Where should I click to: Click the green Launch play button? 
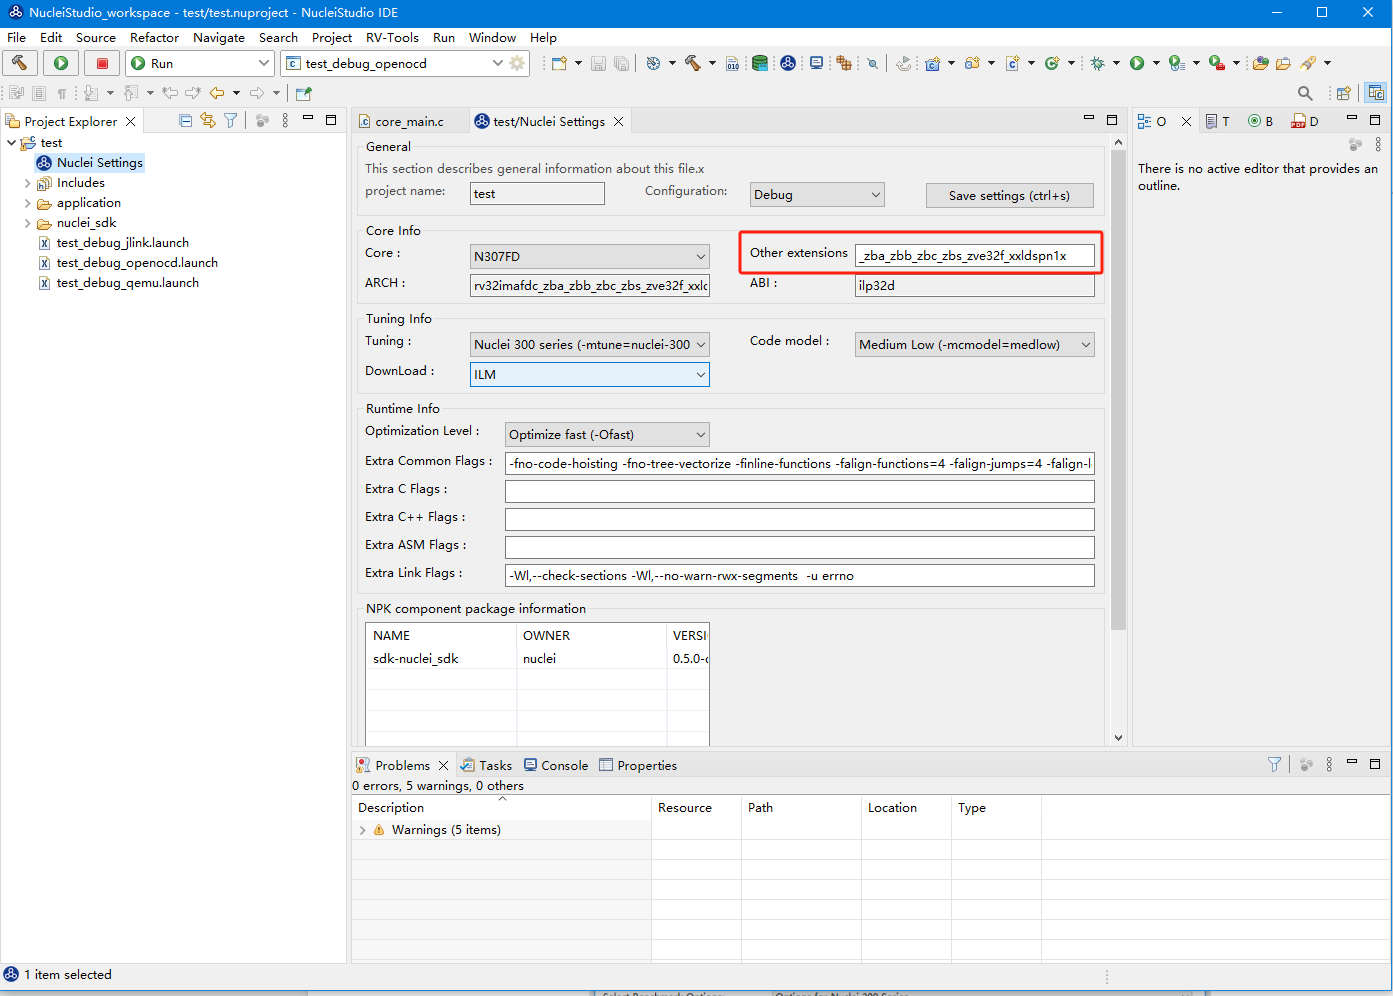click(x=61, y=63)
